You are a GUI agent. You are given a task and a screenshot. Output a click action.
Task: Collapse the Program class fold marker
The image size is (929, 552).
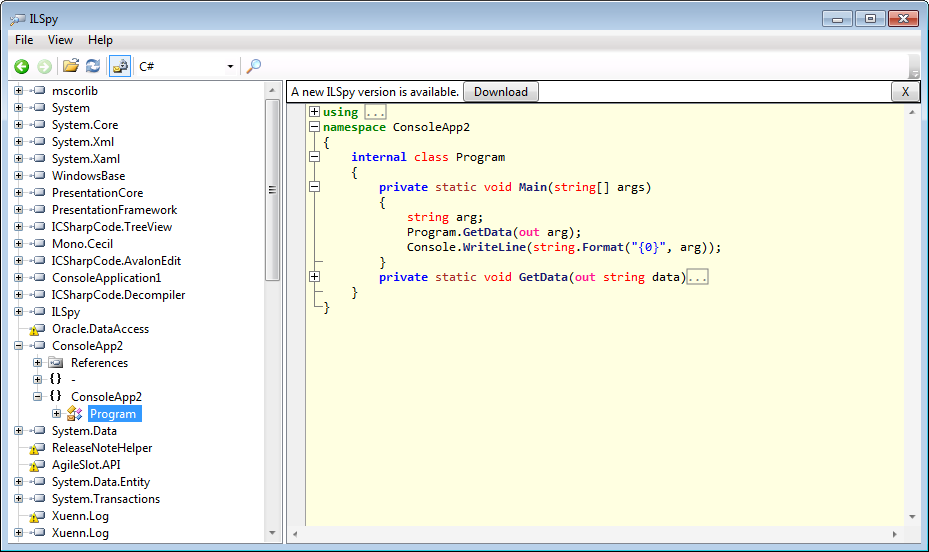pos(315,157)
